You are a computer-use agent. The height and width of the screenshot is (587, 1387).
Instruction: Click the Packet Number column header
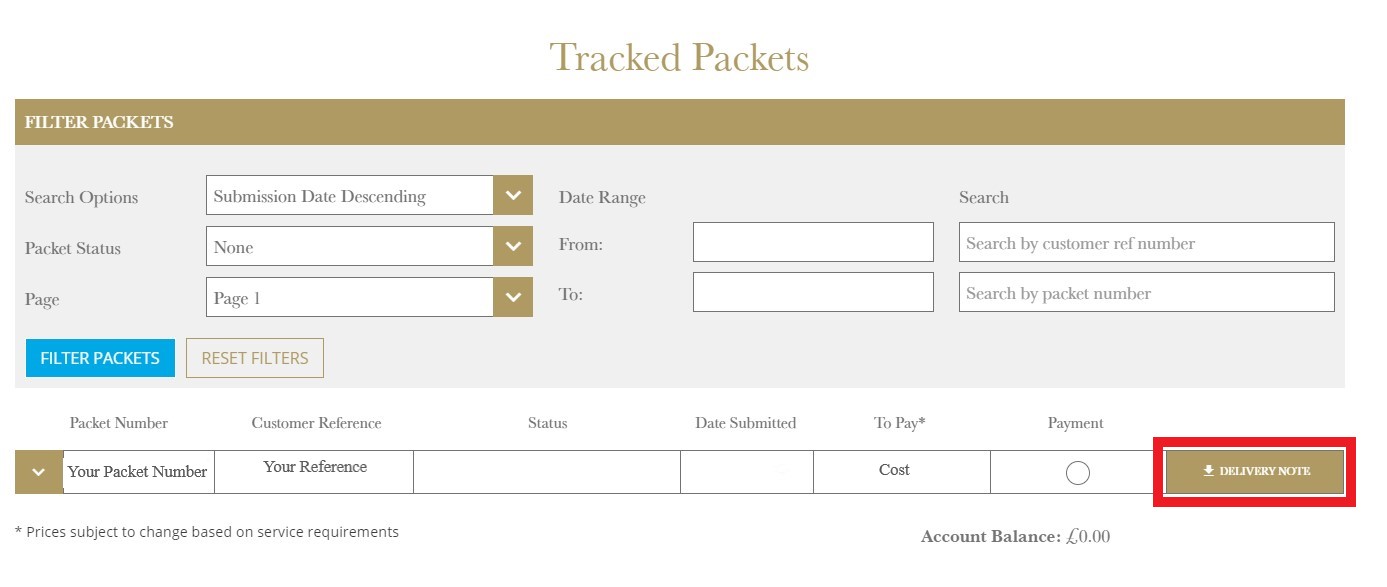tap(119, 423)
